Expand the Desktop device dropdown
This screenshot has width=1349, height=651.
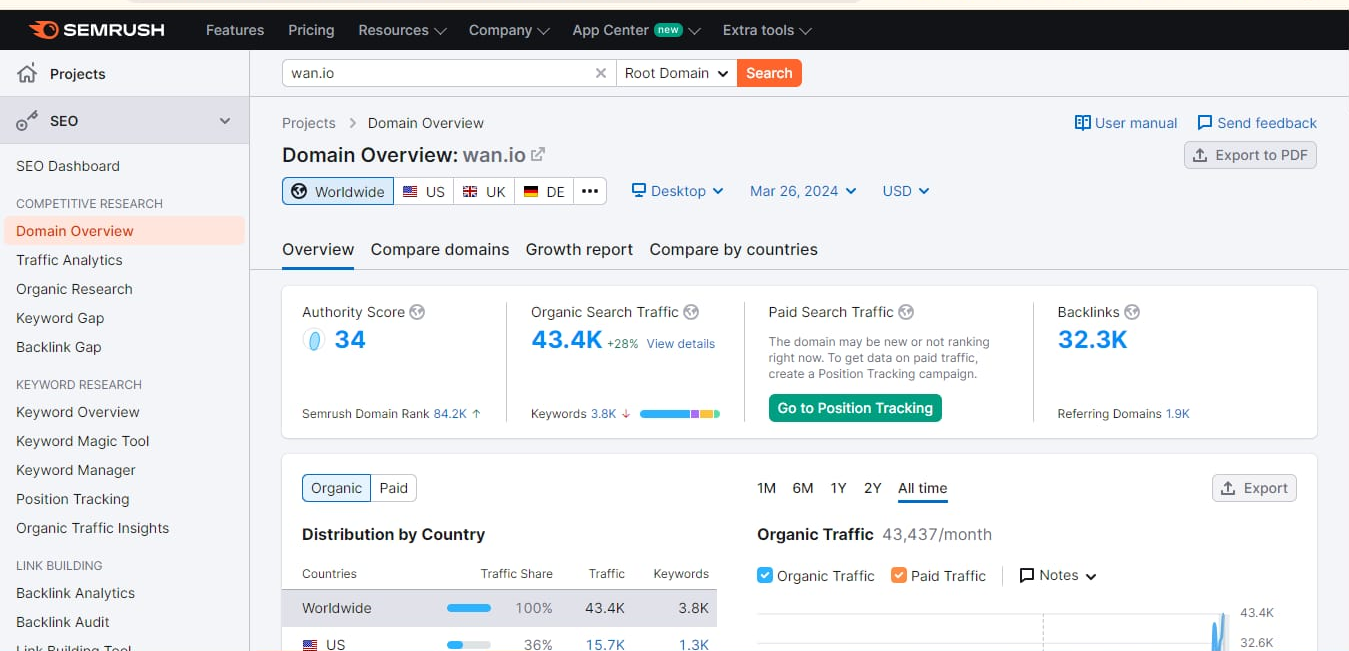pyautogui.click(x=678, y=191)
